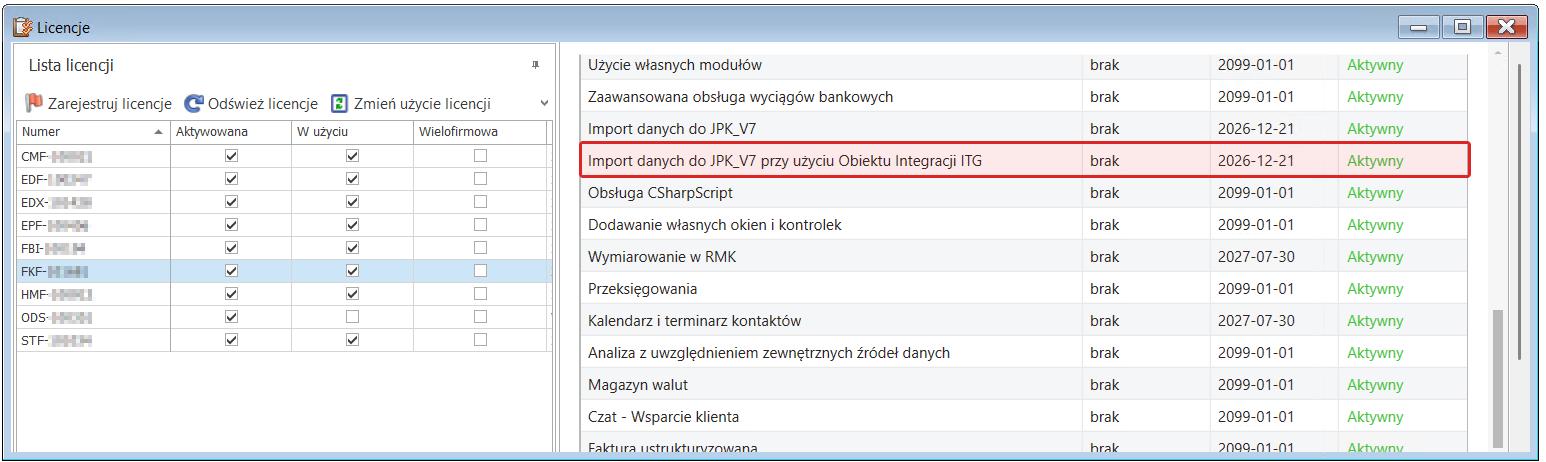This screenshot has width=1546, height=462.
Task: Click the Zmień użycie licencji icon
Action: click(339, 103)
